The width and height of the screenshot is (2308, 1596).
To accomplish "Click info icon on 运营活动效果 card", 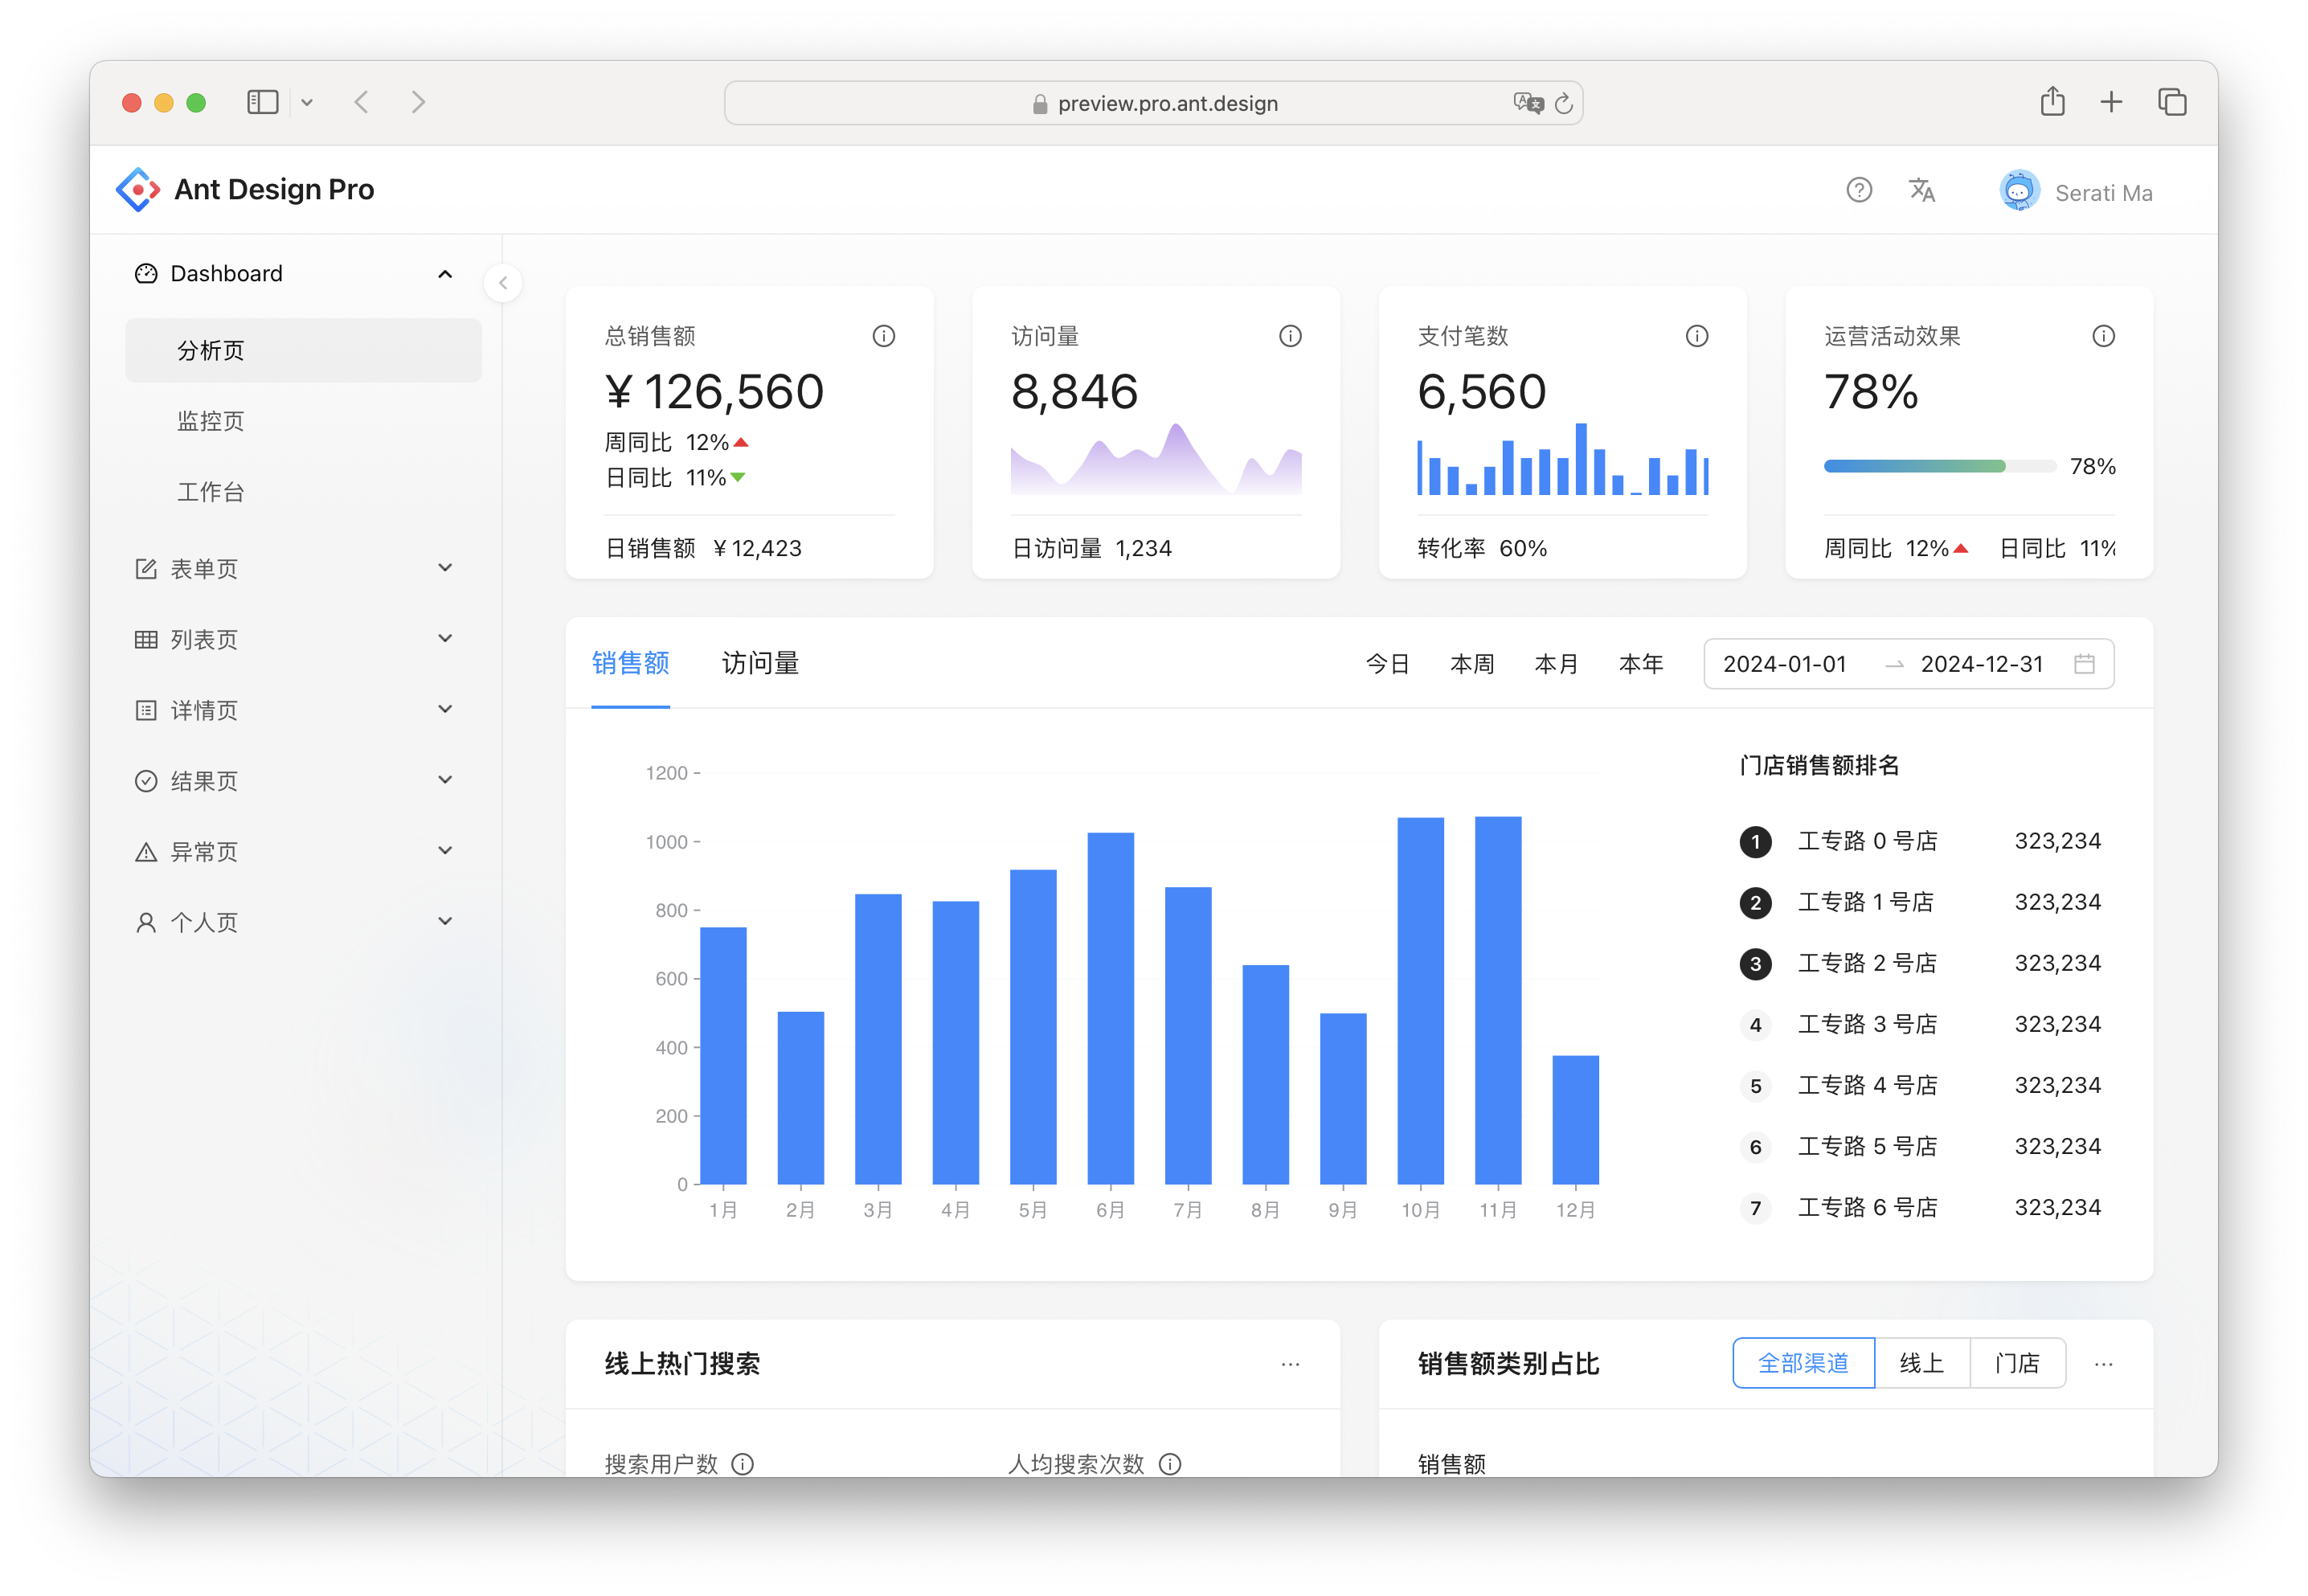I will (x=2103, y=336).
